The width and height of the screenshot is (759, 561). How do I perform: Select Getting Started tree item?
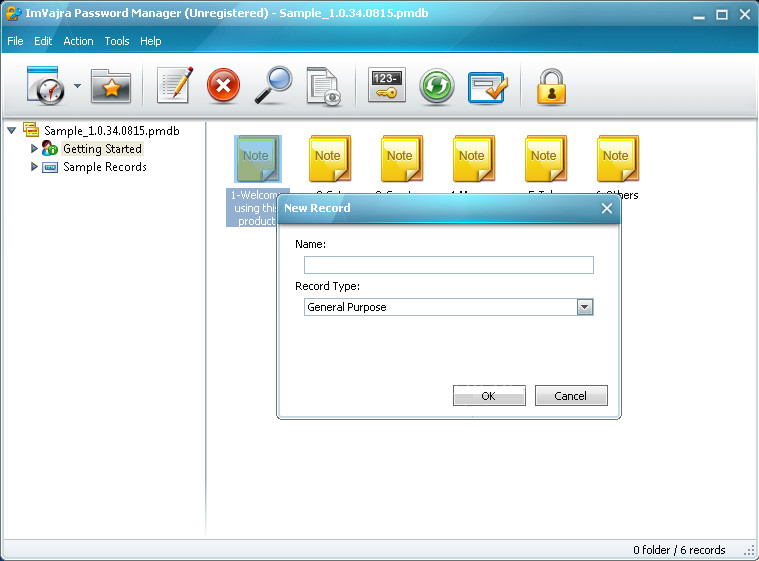[102, 149]
